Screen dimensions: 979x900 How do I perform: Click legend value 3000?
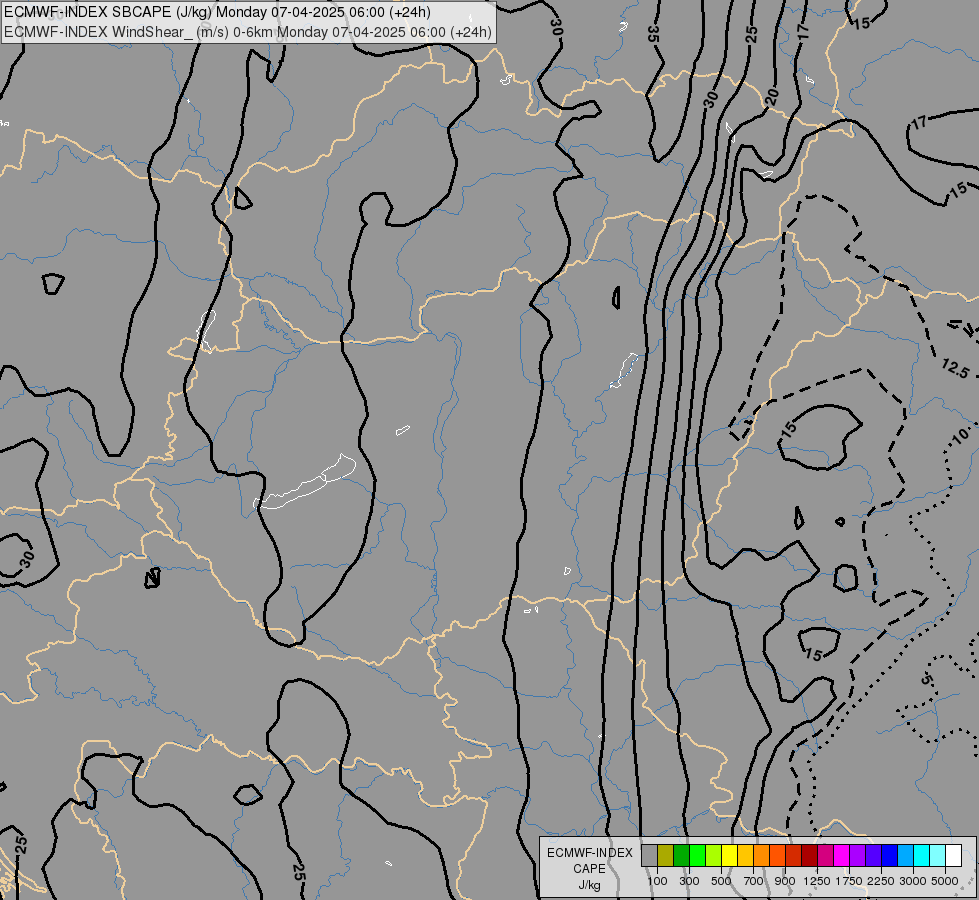pyautogui.click(x=913, y=881)
